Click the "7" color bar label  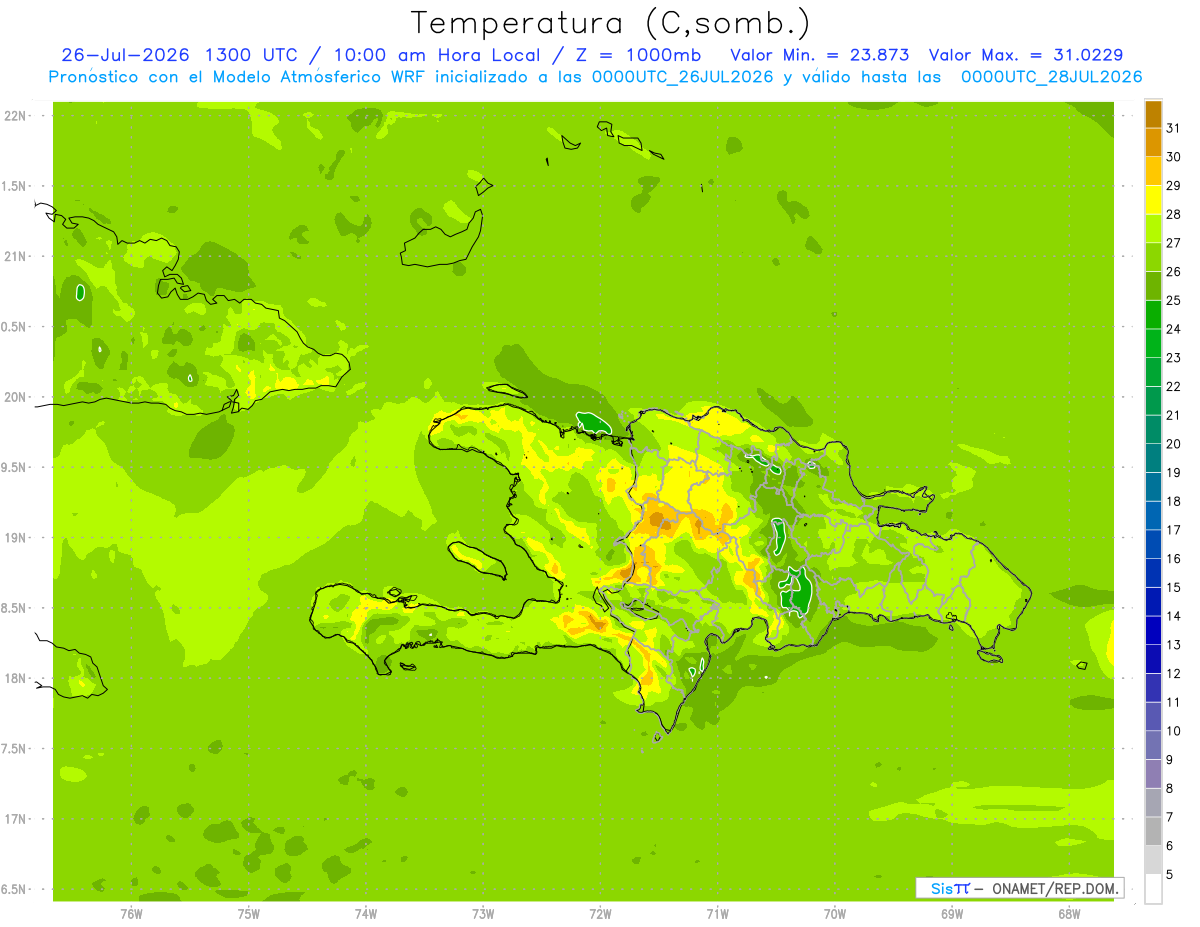click(x=1169, y=817)
